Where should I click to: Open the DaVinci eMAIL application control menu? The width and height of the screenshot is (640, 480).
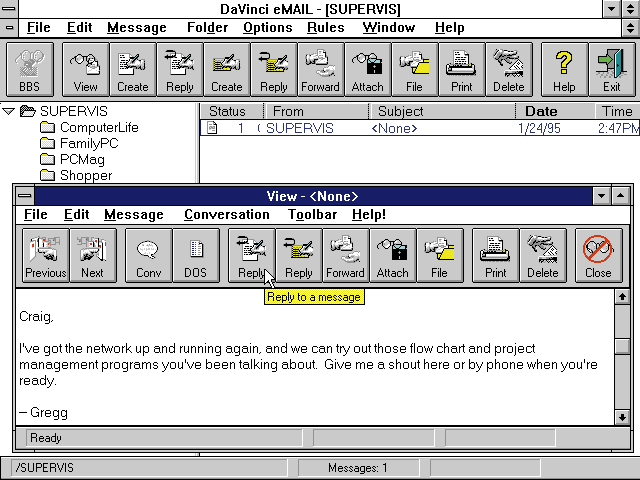coord(9,9)
